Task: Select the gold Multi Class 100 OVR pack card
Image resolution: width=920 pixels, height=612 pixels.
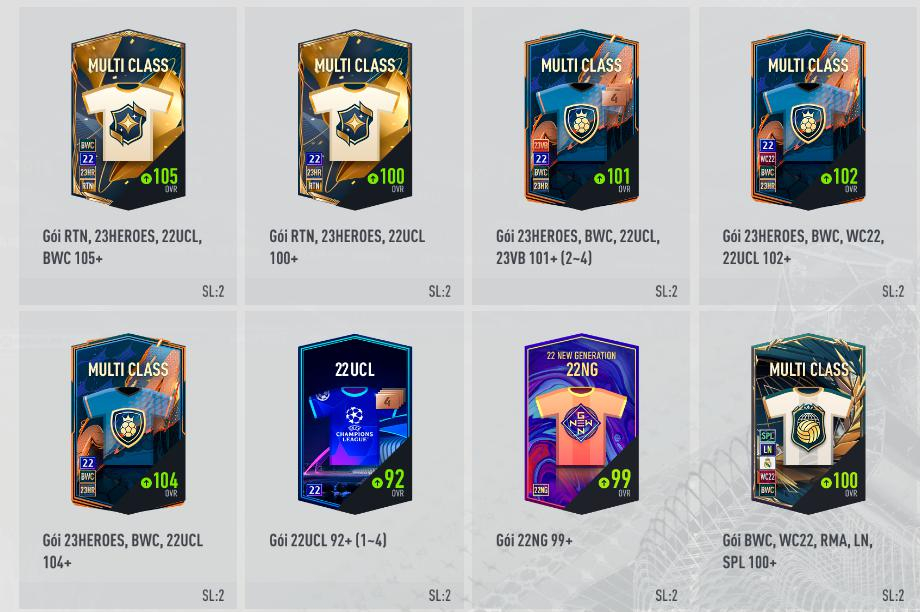Action: [x=354, y=120]
